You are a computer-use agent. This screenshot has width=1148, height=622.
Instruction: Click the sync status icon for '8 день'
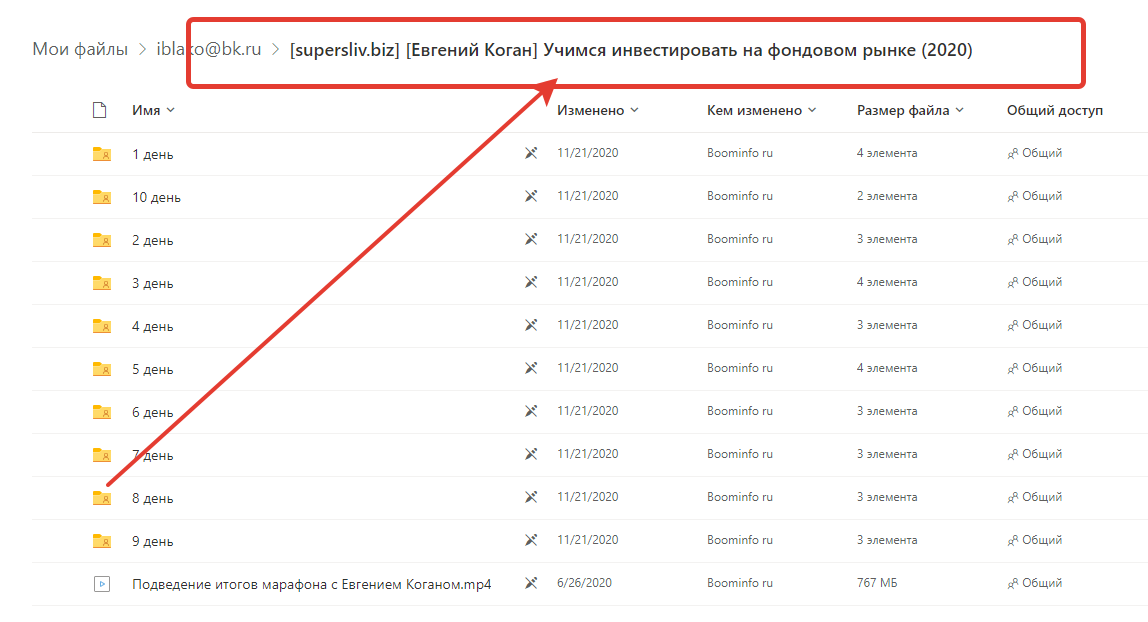(x=531, y=497)
